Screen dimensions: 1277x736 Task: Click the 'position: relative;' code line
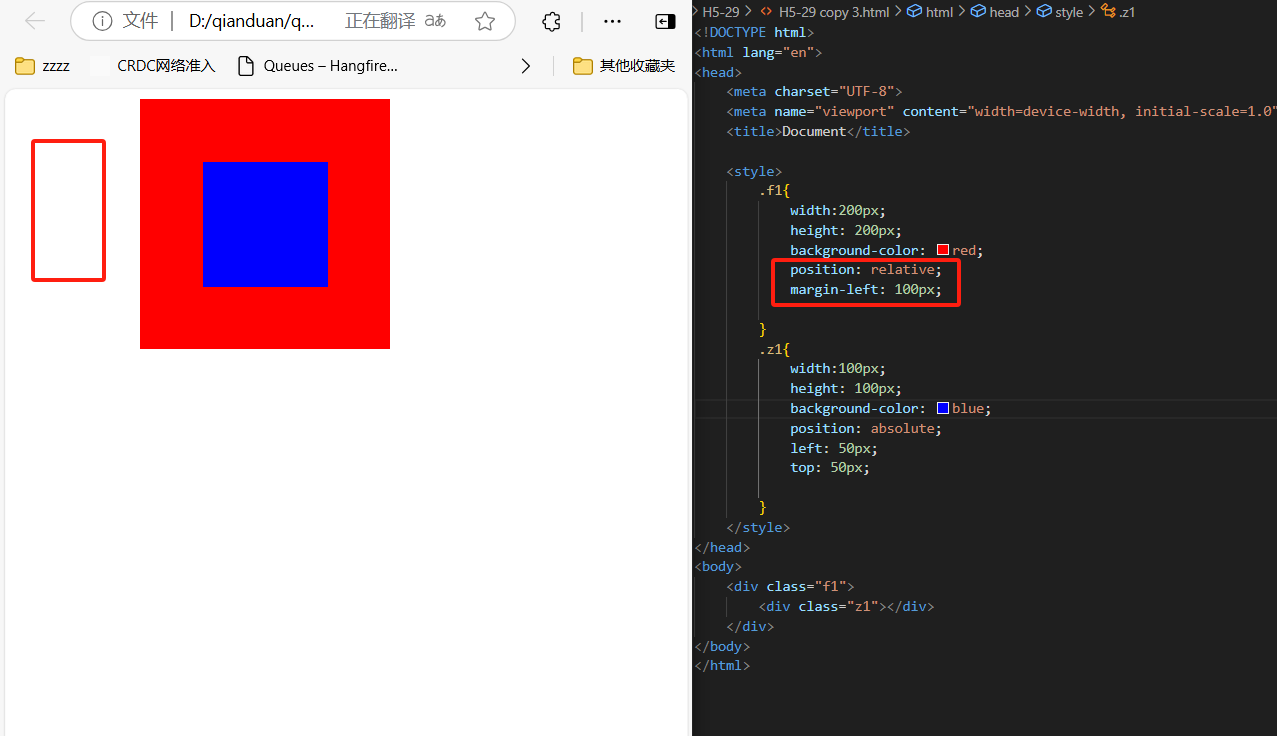click(x=866, y=270)
